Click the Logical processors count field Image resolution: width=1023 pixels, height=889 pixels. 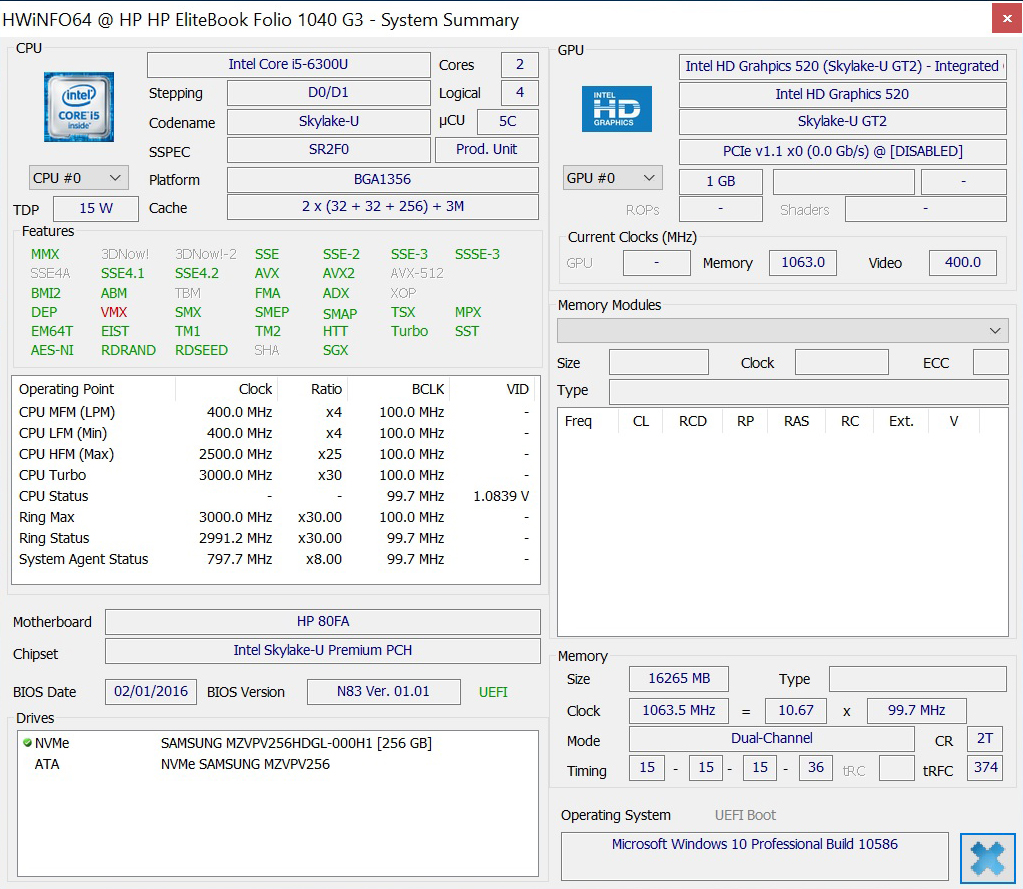[519, 93]
